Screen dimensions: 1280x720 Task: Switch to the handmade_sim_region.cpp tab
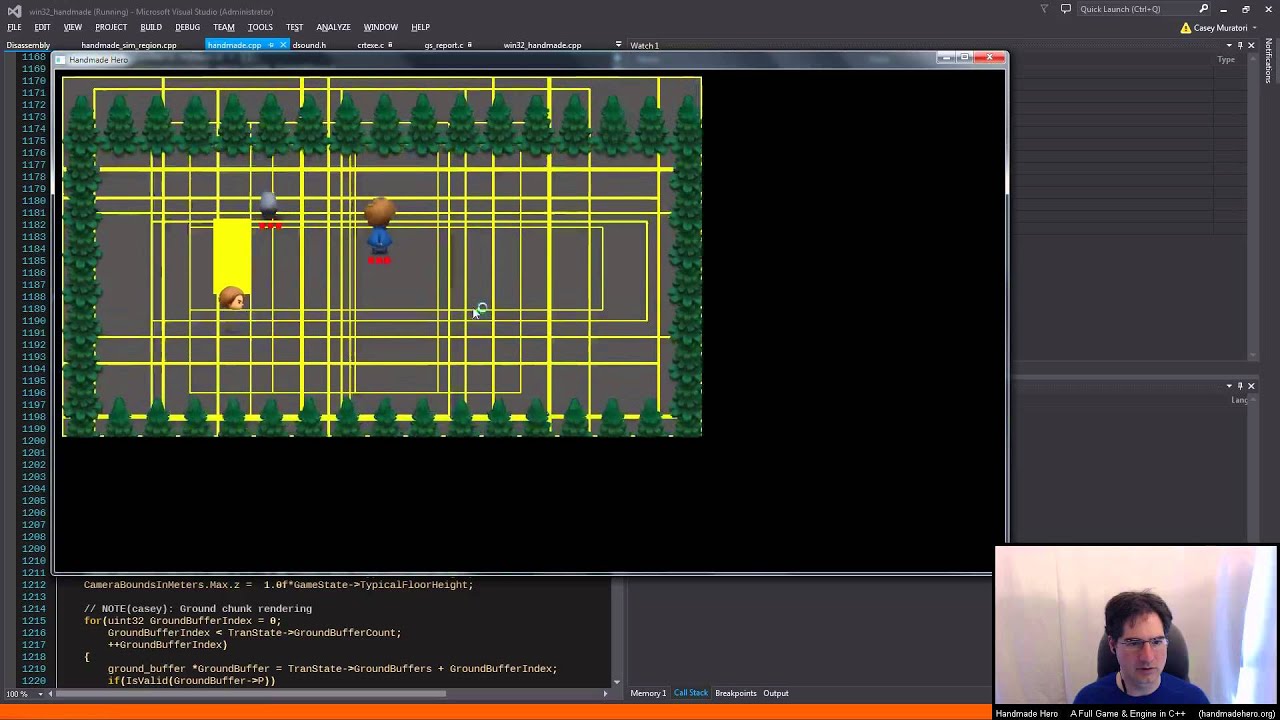[x=129, y=45]
